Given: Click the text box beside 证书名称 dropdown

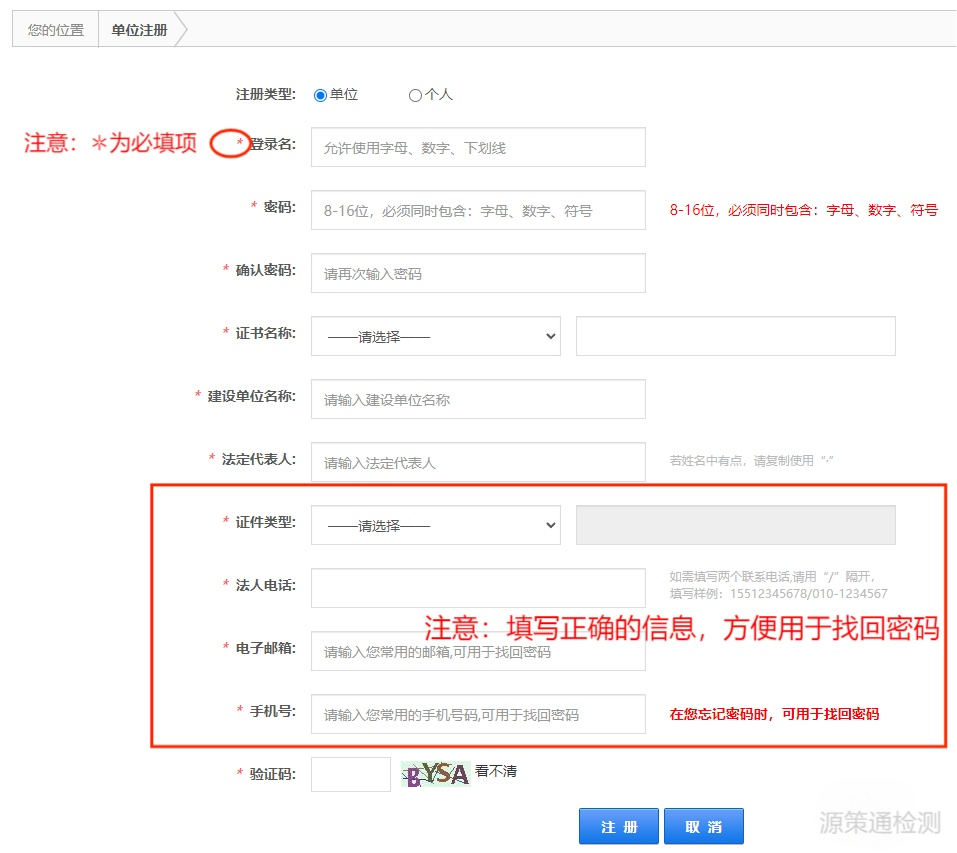Looking at the screenshot, I should pyautogui.click(x=735, y=336).
